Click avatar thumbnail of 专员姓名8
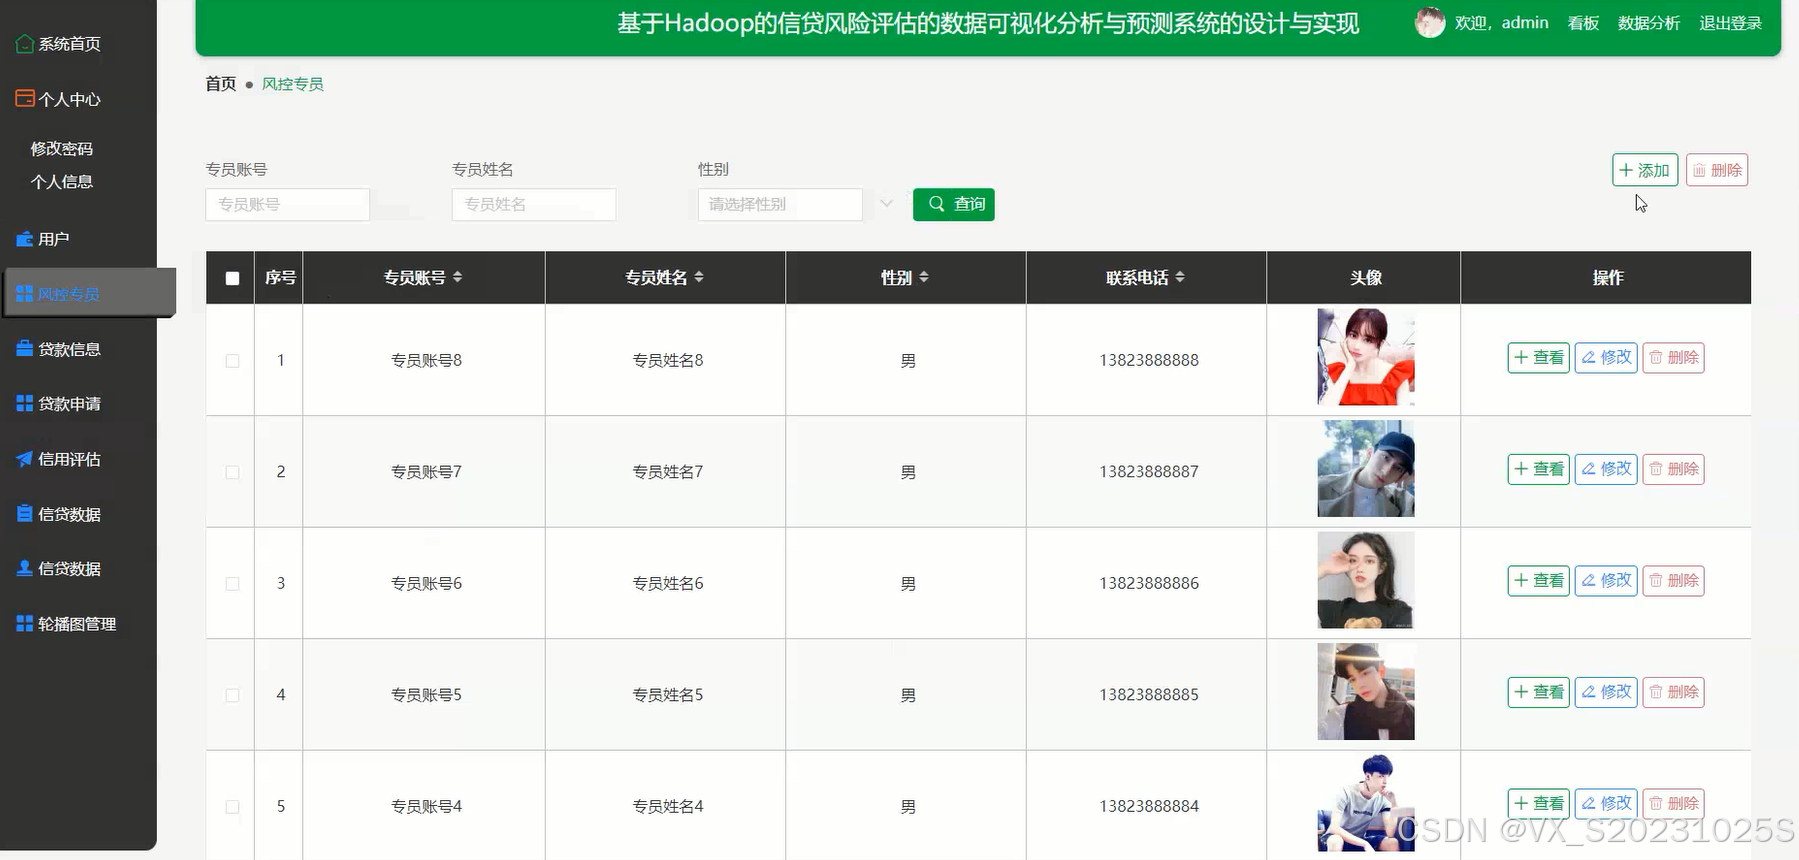1799x860 pixels. [1366, 357]
